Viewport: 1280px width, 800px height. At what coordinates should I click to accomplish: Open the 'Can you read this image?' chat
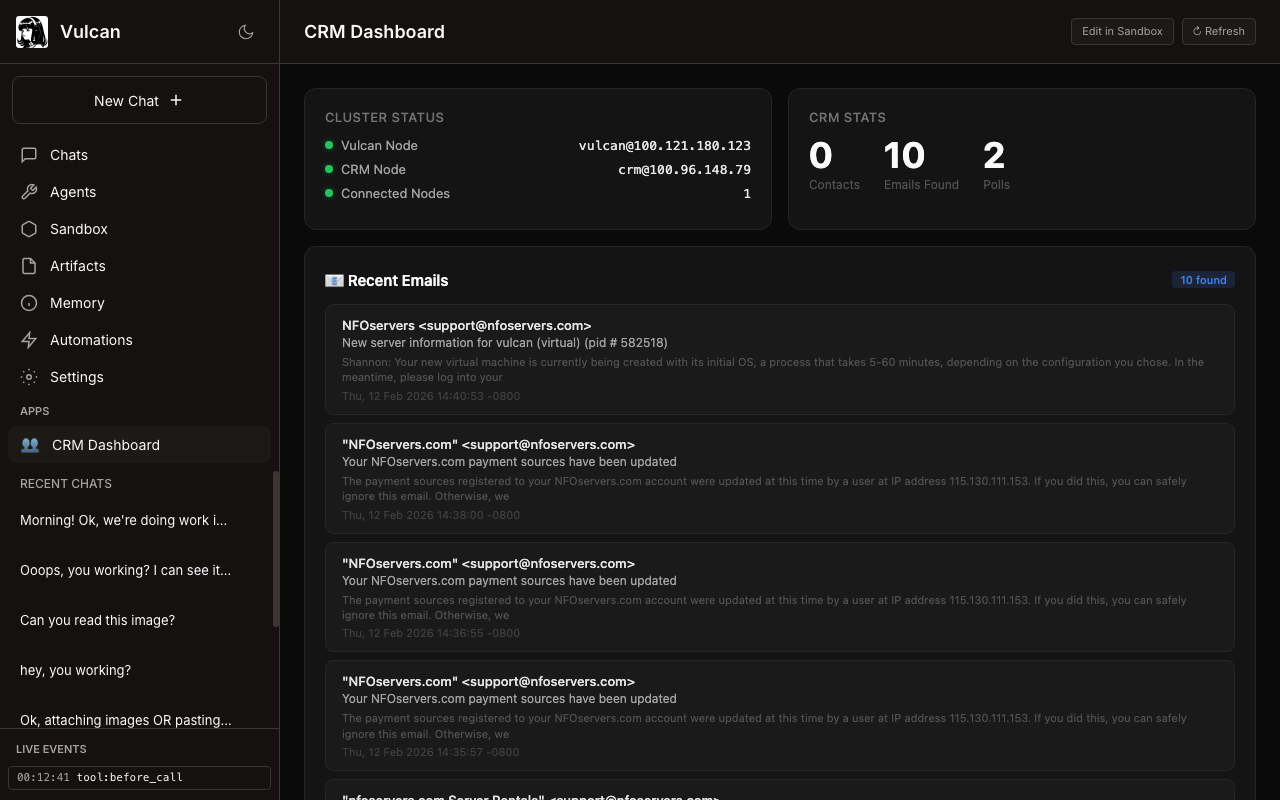tap(97, 620)
